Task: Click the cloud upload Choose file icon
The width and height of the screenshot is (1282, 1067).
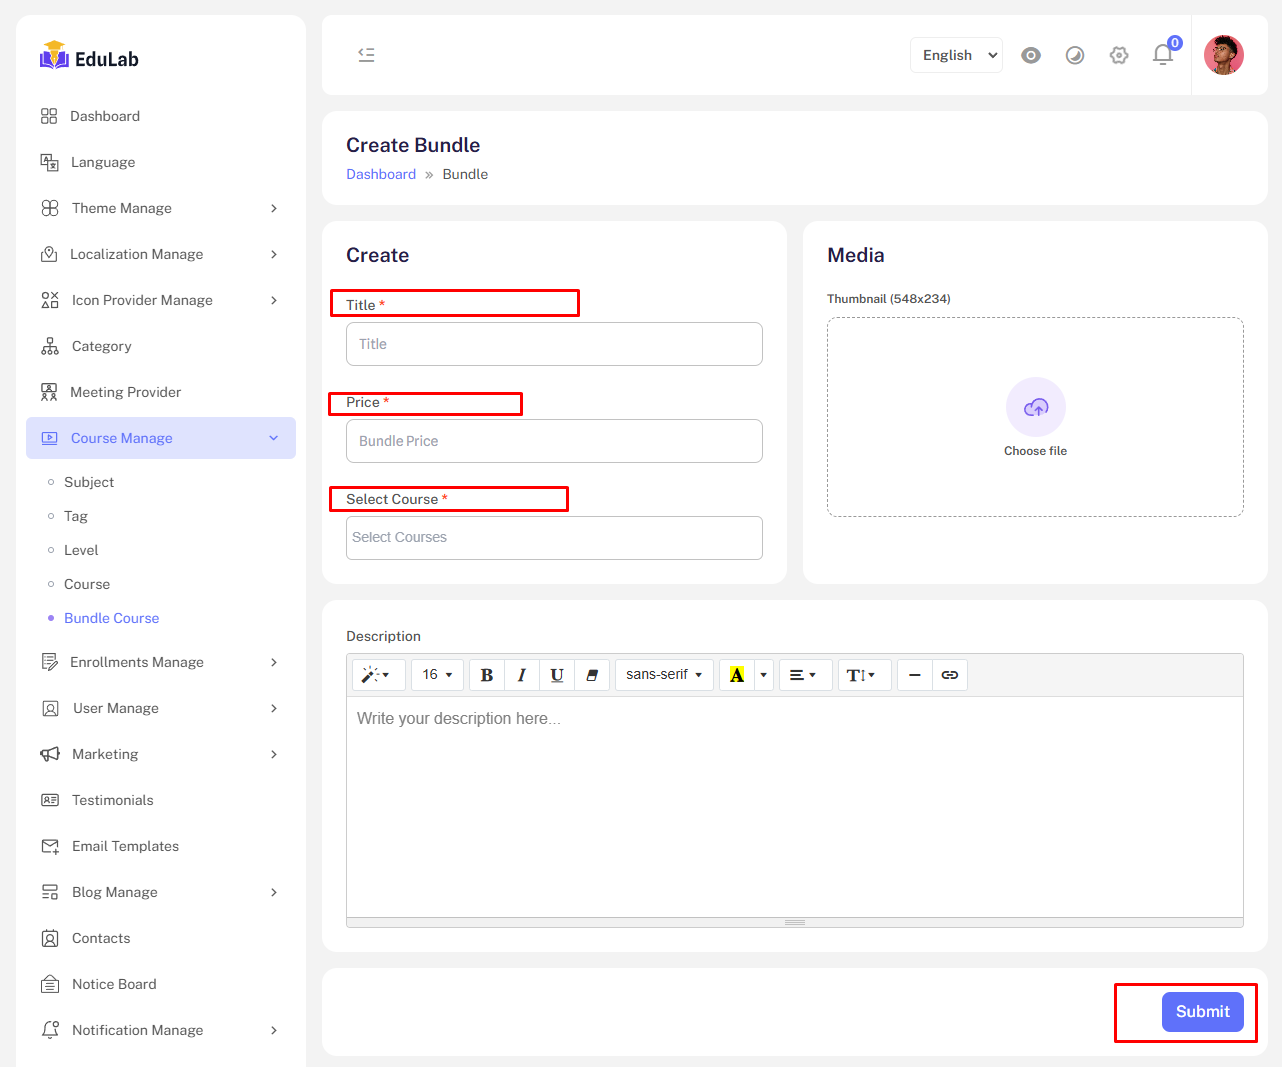Action: click(1035, 407)
